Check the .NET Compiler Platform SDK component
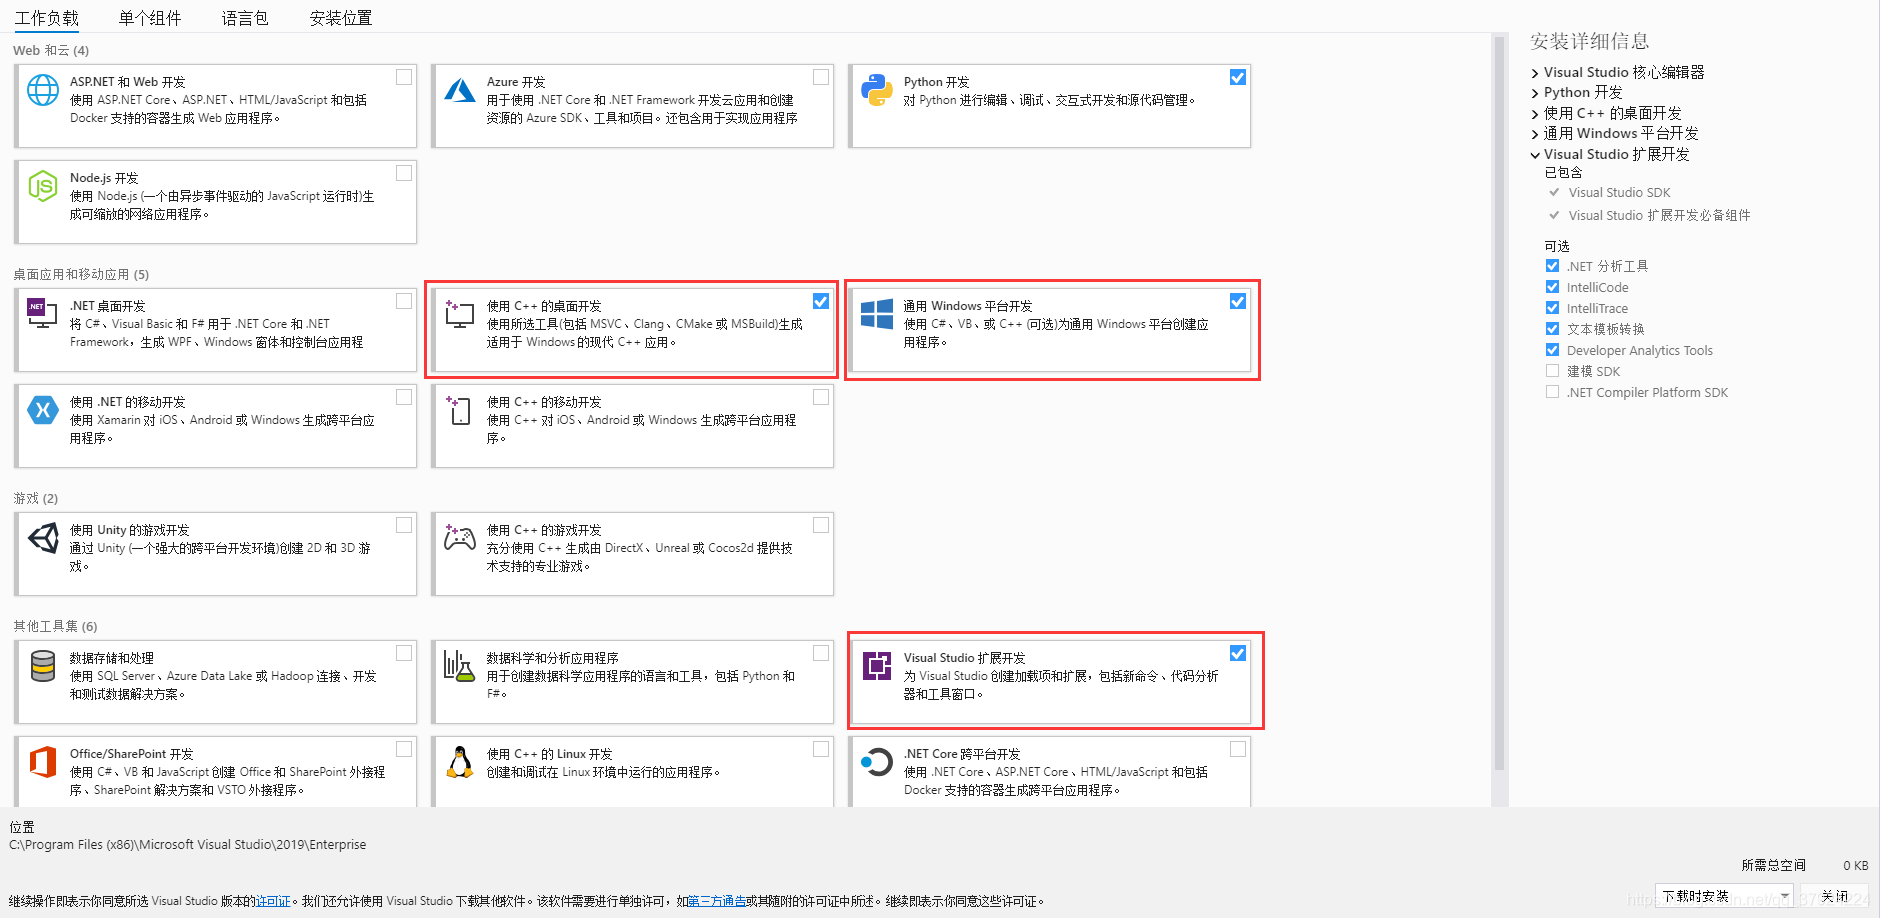 [1552, 392]
